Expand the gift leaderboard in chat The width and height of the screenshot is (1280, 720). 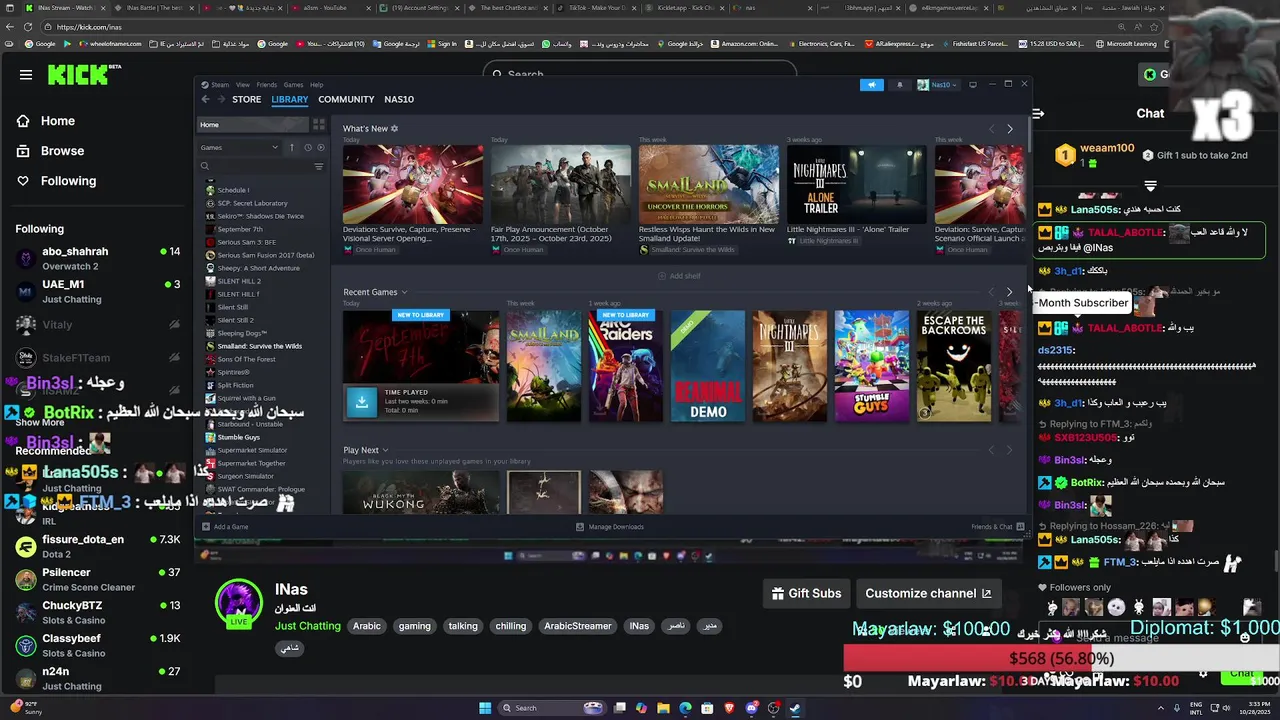pos(1150,186)
